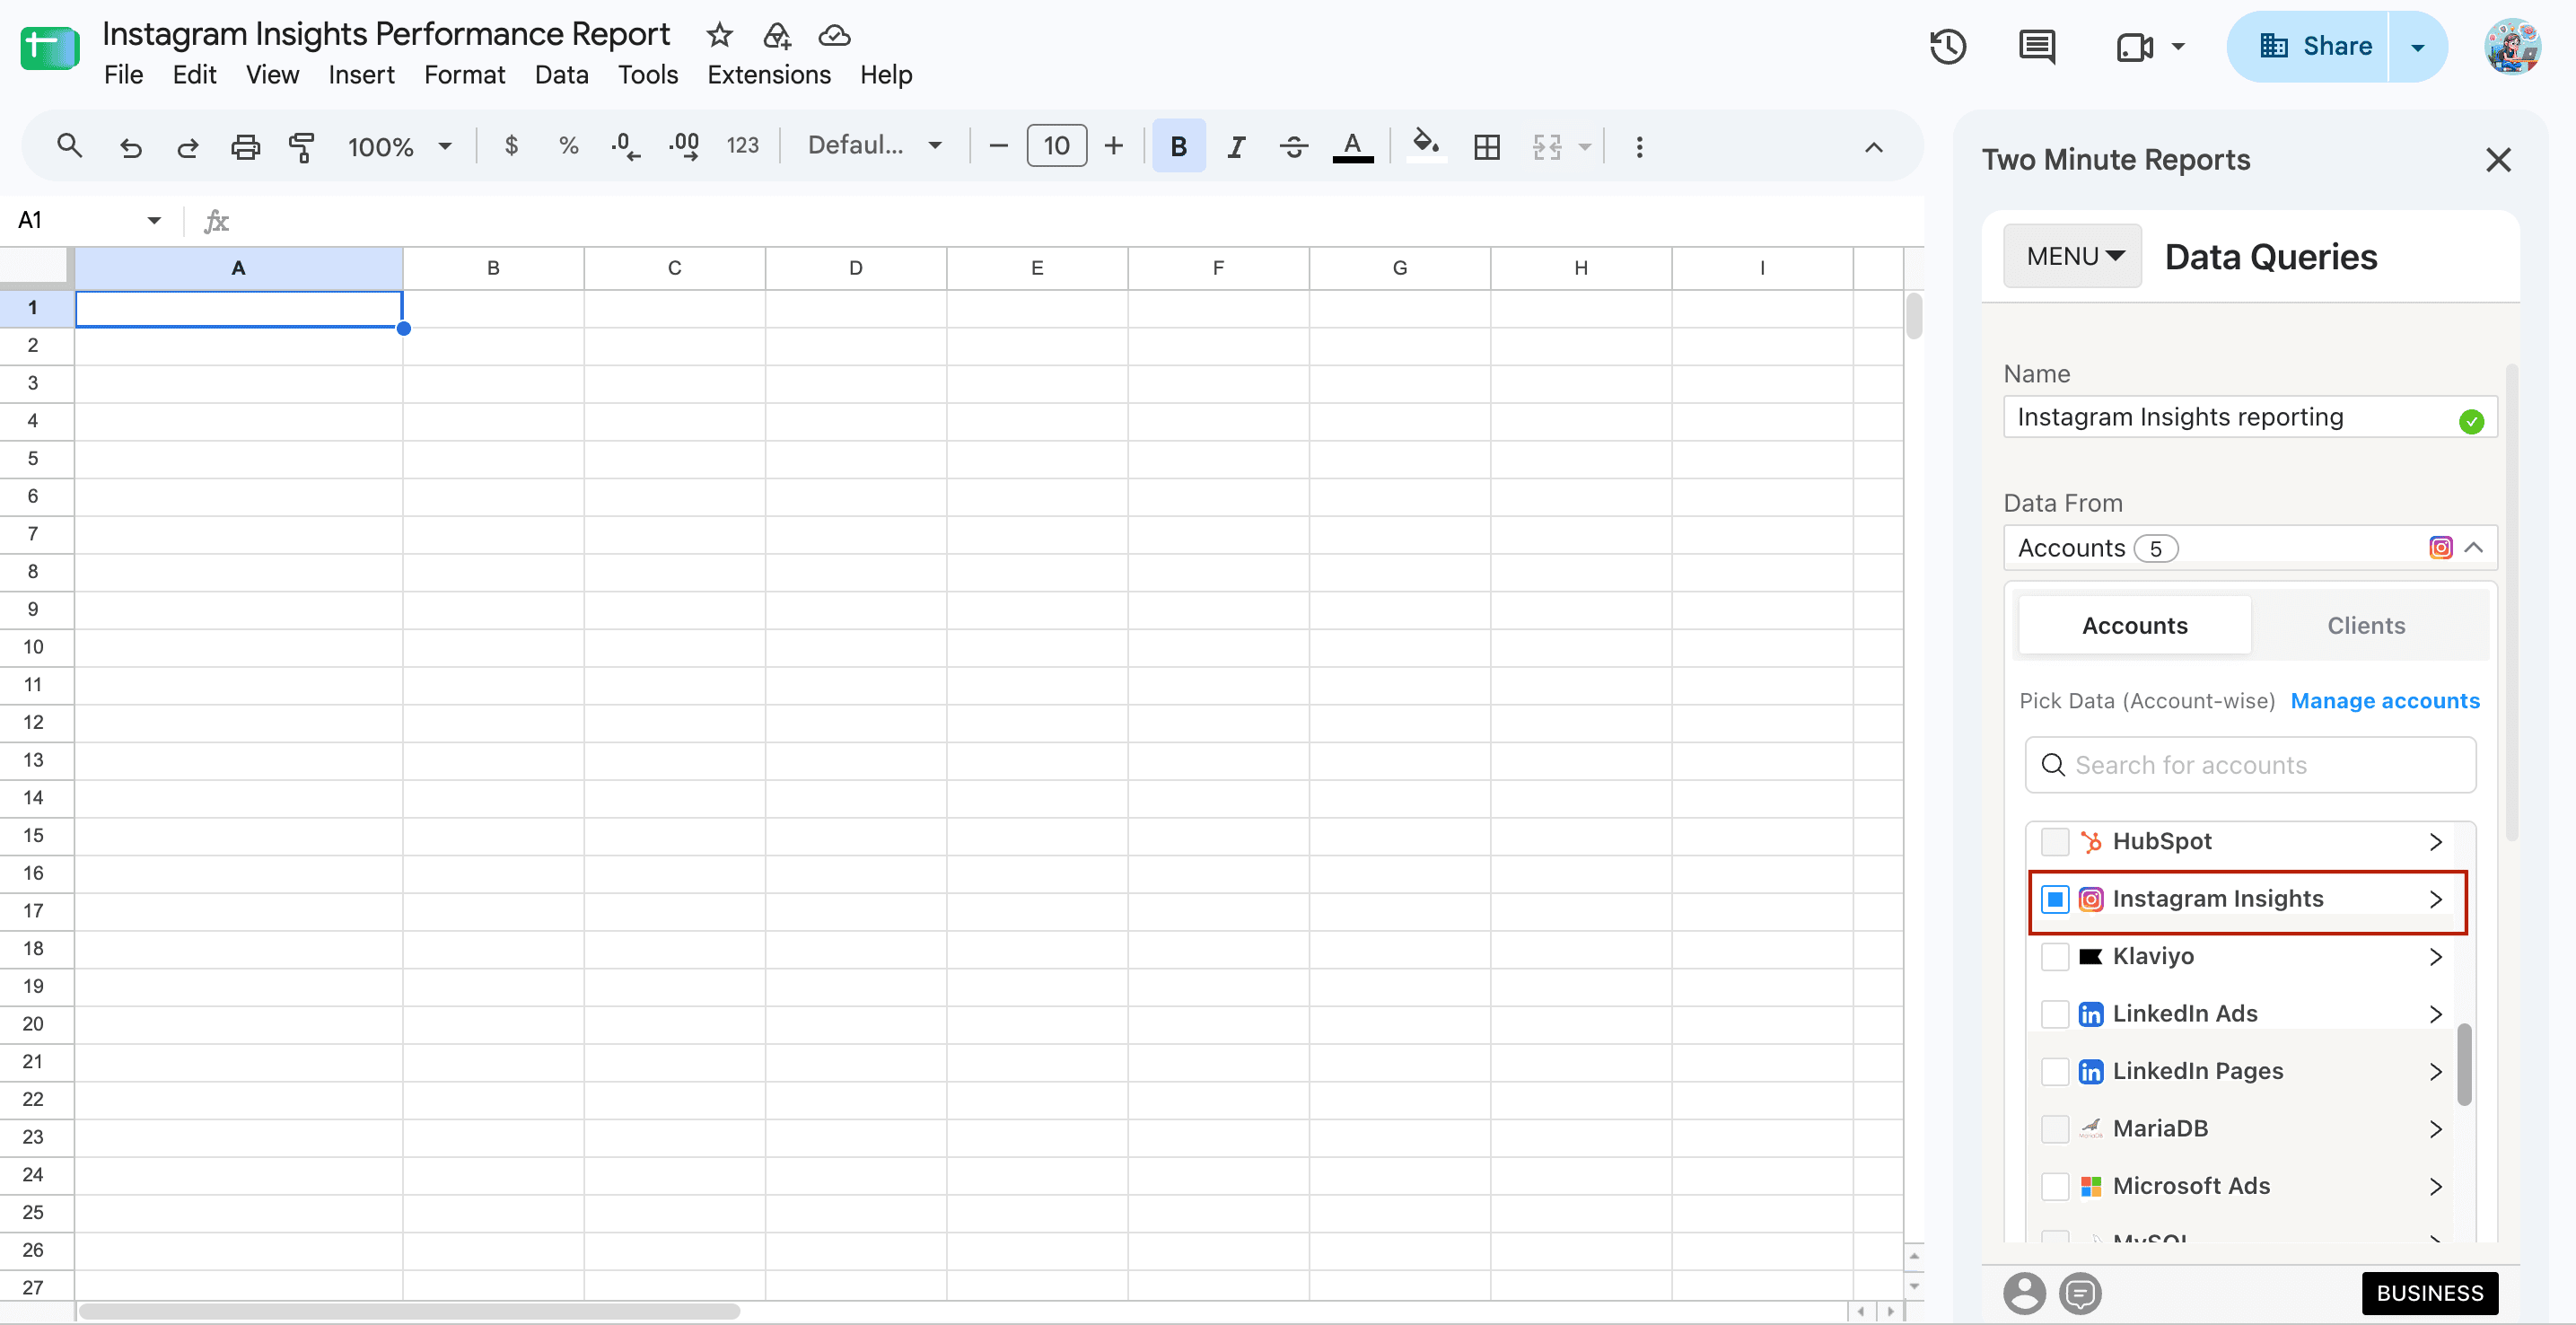Screen dimensions: 2576x1325
Task: Uncheck the Instagram Insights checkbox
Action: [x=2054, y=899]
